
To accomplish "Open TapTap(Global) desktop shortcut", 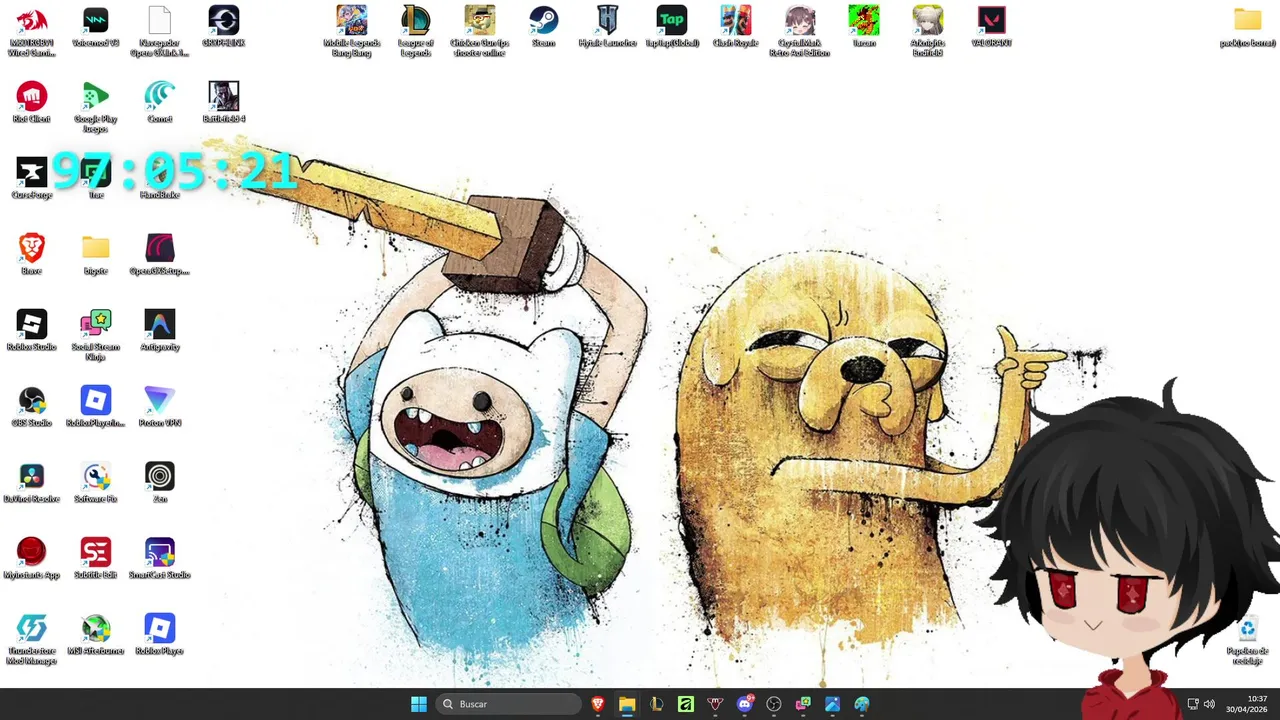I will [671, 28].
